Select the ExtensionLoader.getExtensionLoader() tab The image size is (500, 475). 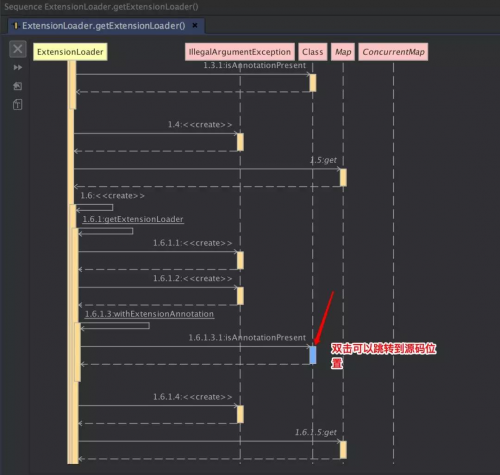tap(103, 26)
